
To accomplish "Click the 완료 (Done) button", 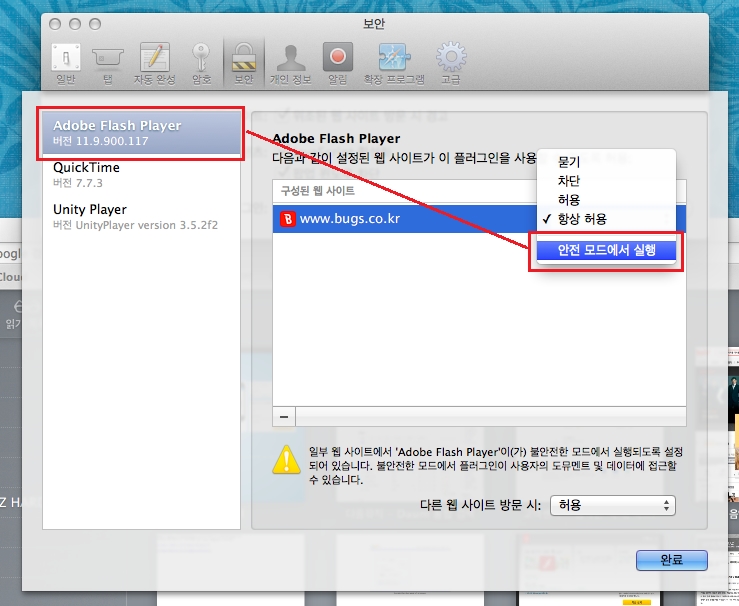I will pos(672,560).
